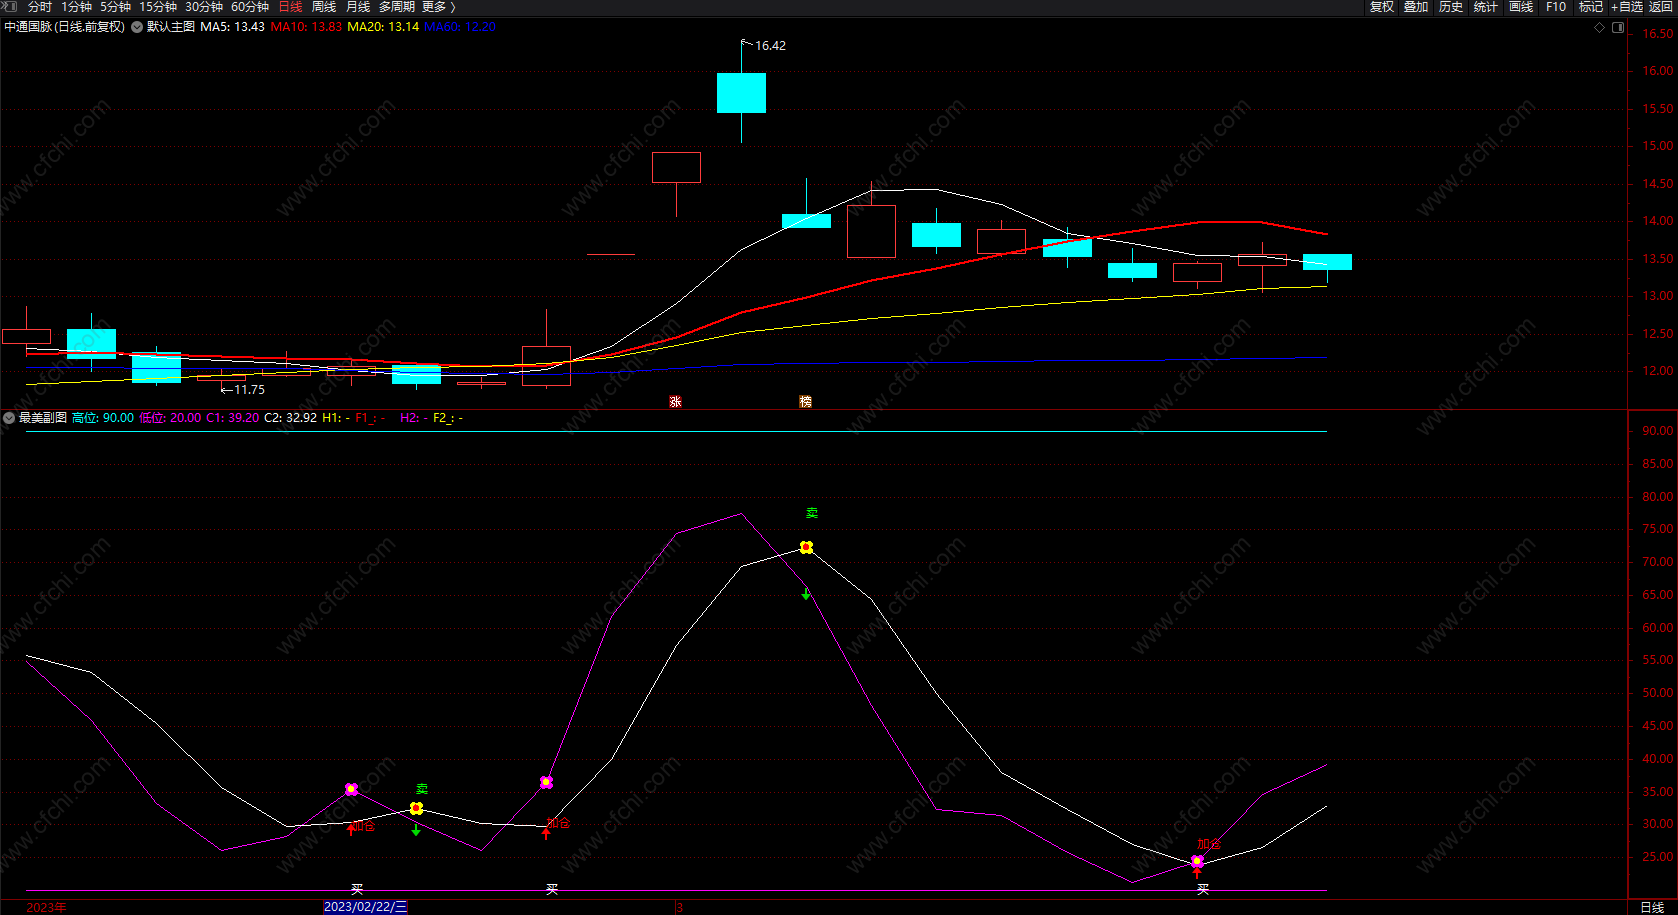Image resolution: width=1678 pixels, height=915 pixels.
Task: Add stock via +自选 button
Action: click(x=1627, y=7)
